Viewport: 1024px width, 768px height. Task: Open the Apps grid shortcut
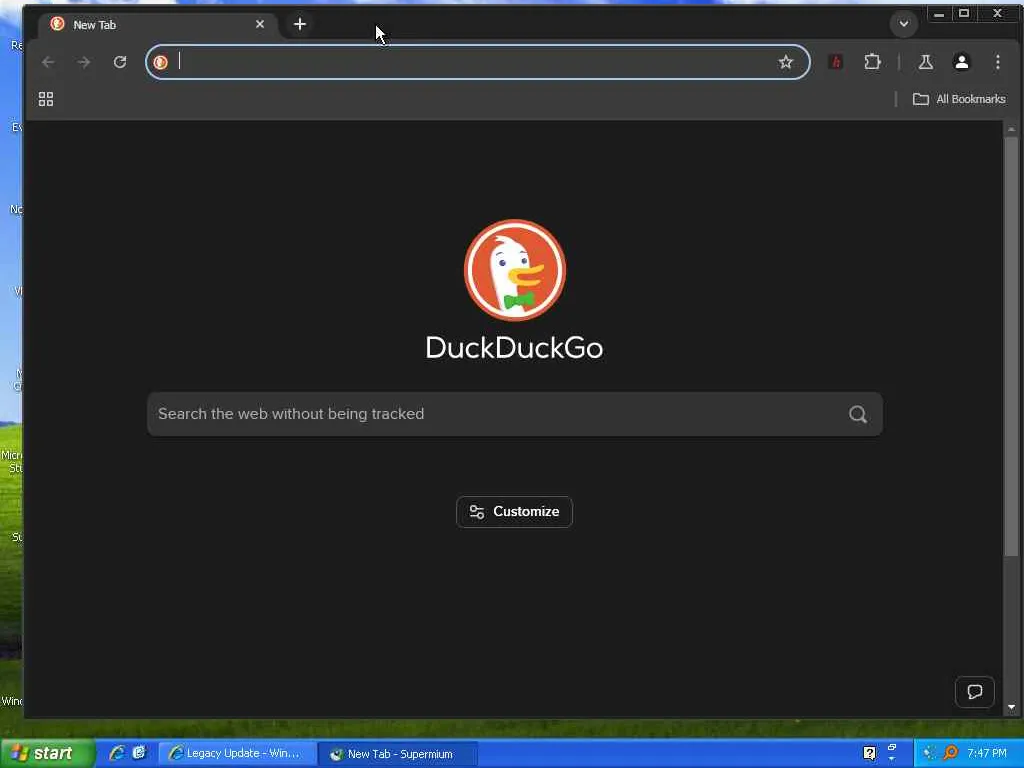coord(46,99)
